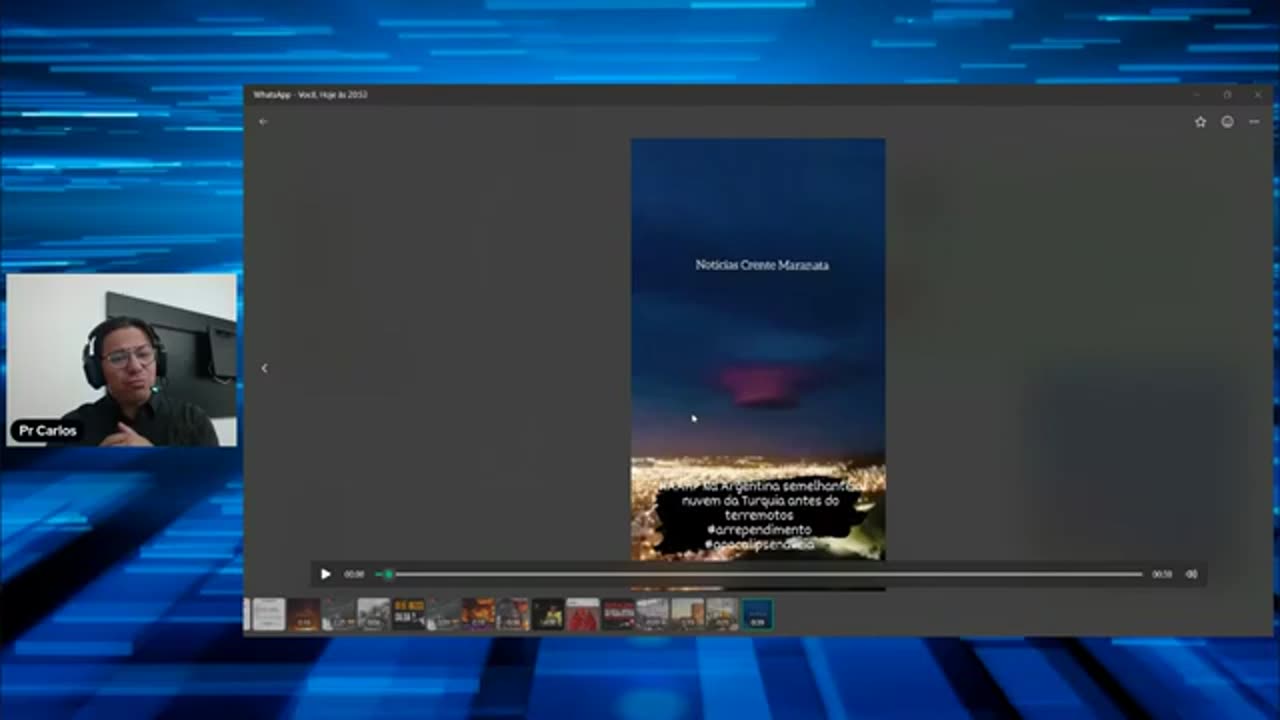Click the total duration label
Image resolution: width=1280 pixels, height=720 pixels.
(1161, 574)
